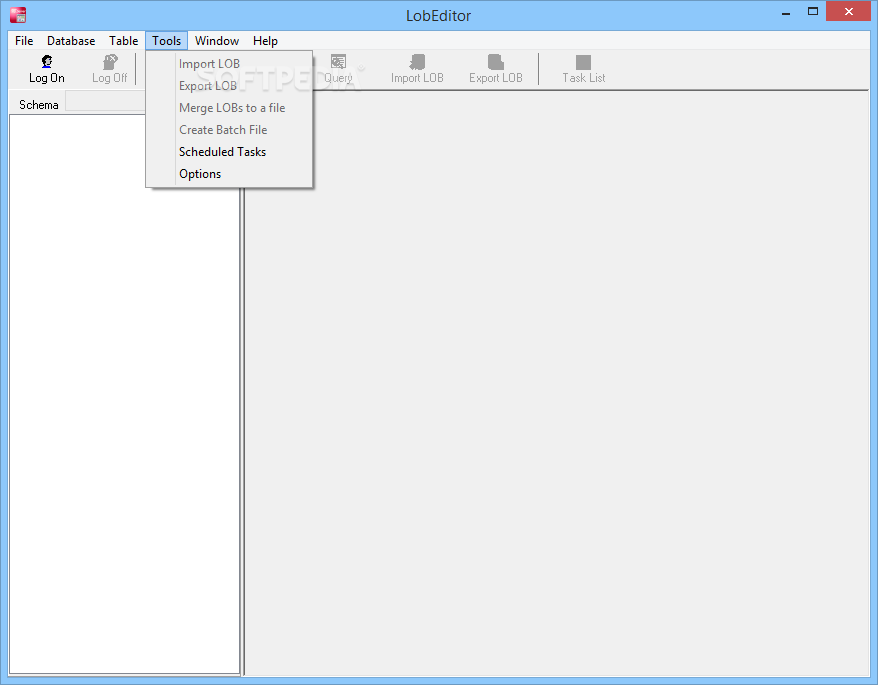Click the Import LOB toolbar icon

[417, 69]
